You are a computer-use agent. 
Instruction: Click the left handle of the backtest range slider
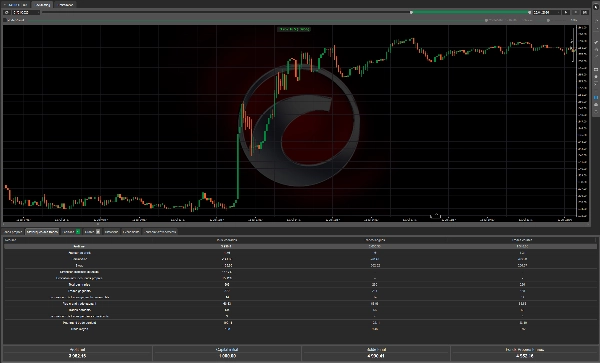point(411,12)
